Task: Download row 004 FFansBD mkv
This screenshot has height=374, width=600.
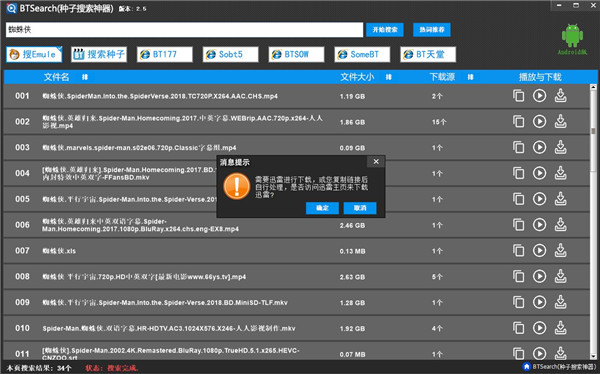Action: pyautogui.click(x=561, y=173)
